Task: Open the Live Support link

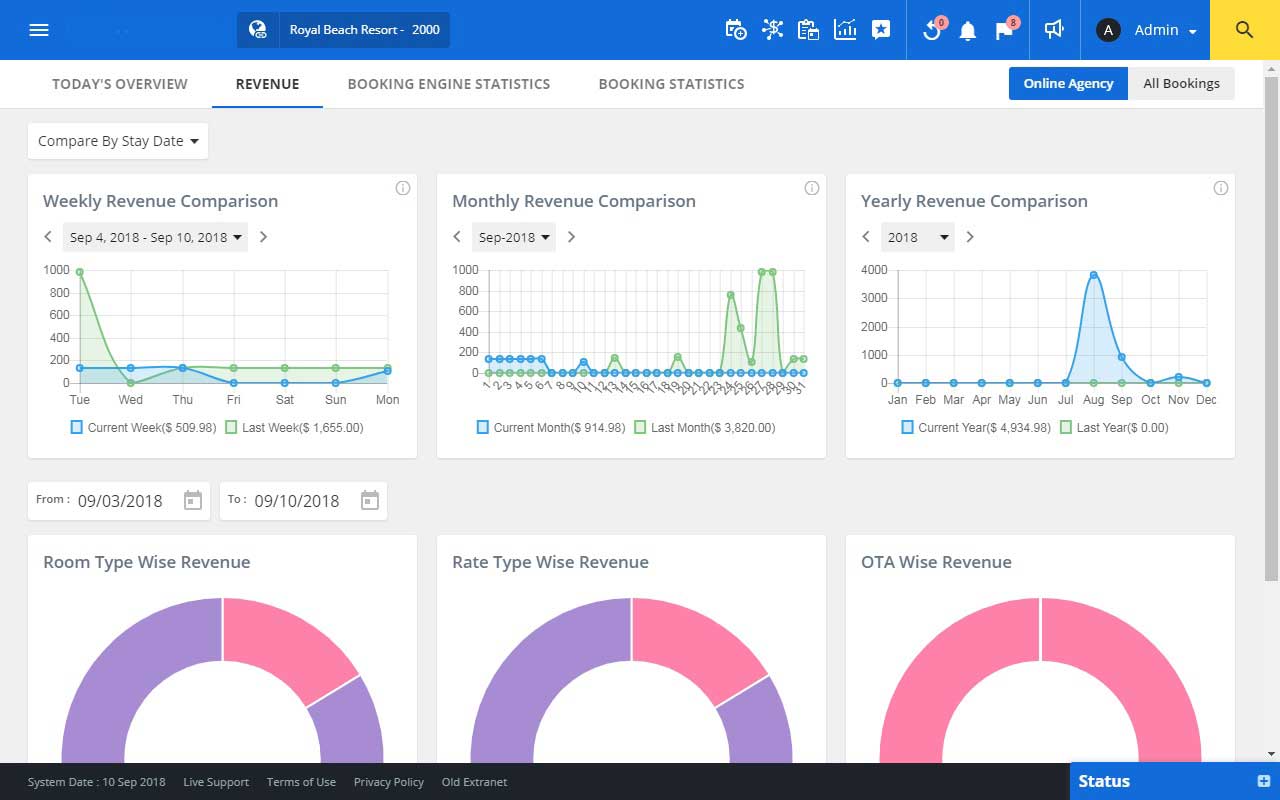Action: click(216, 782)
